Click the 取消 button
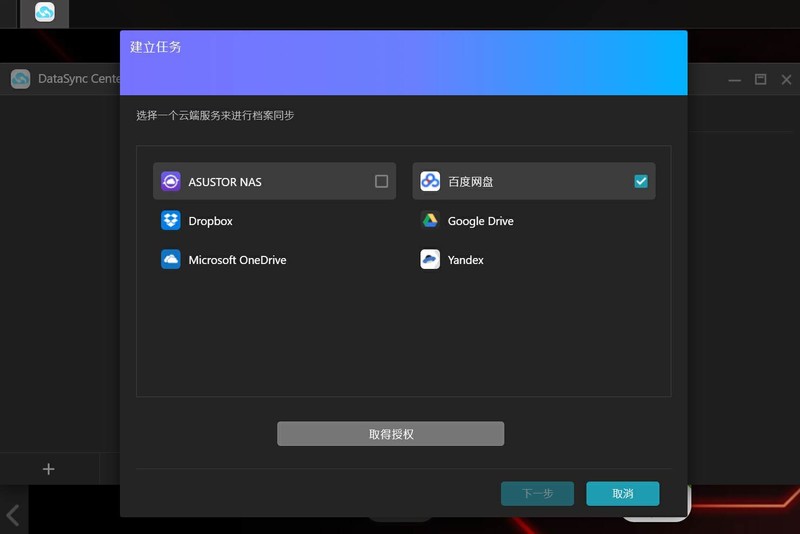800x534 pixels. coord(622,493)
